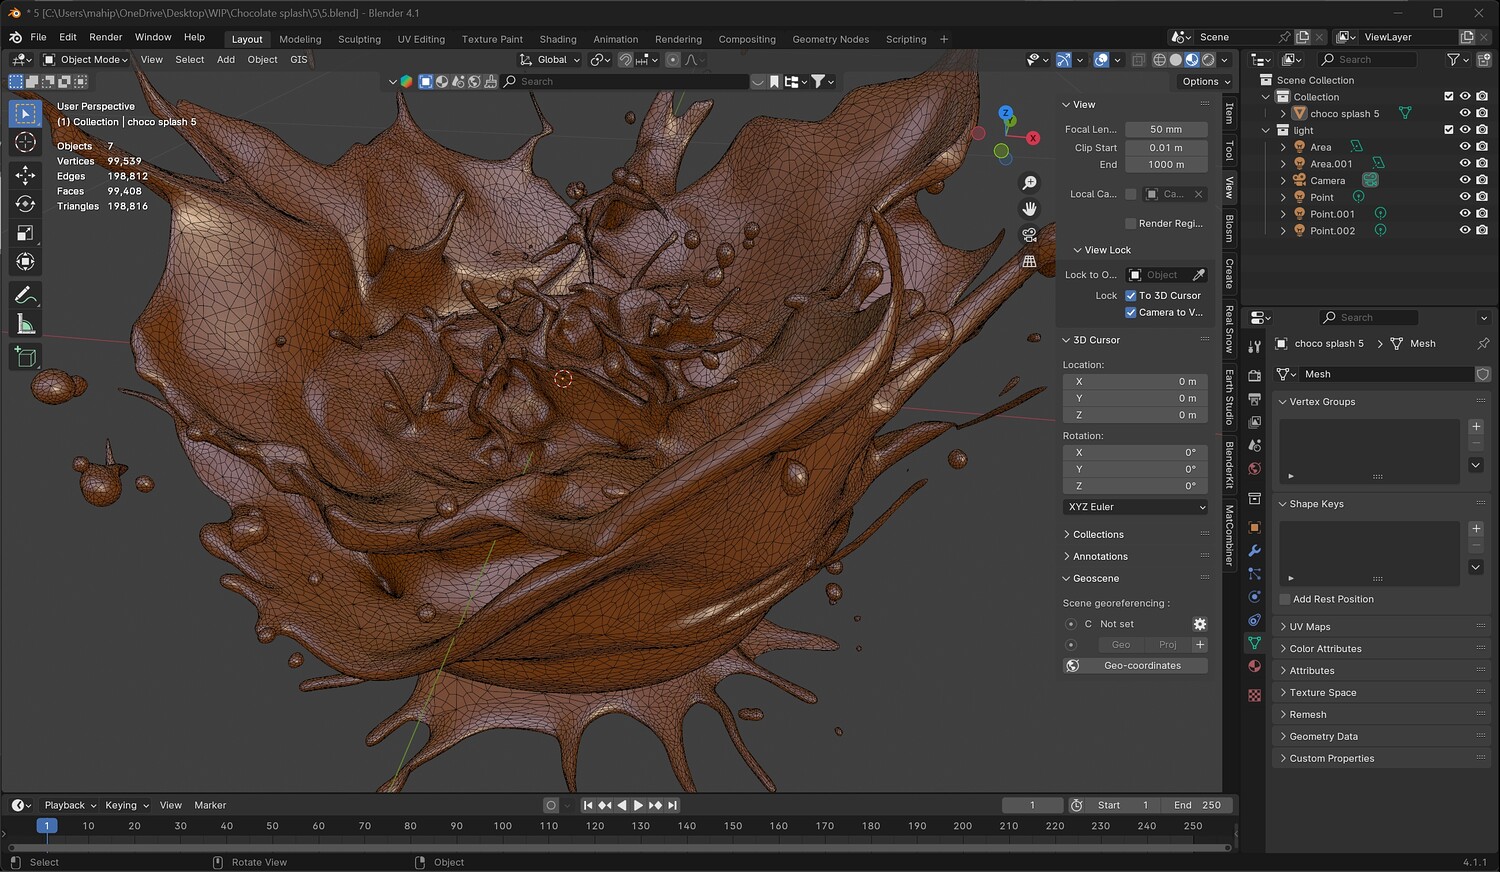Hide the Camera object in outliner
This screenshot has height=872, width=1500.
click(x=1465, y=180)
